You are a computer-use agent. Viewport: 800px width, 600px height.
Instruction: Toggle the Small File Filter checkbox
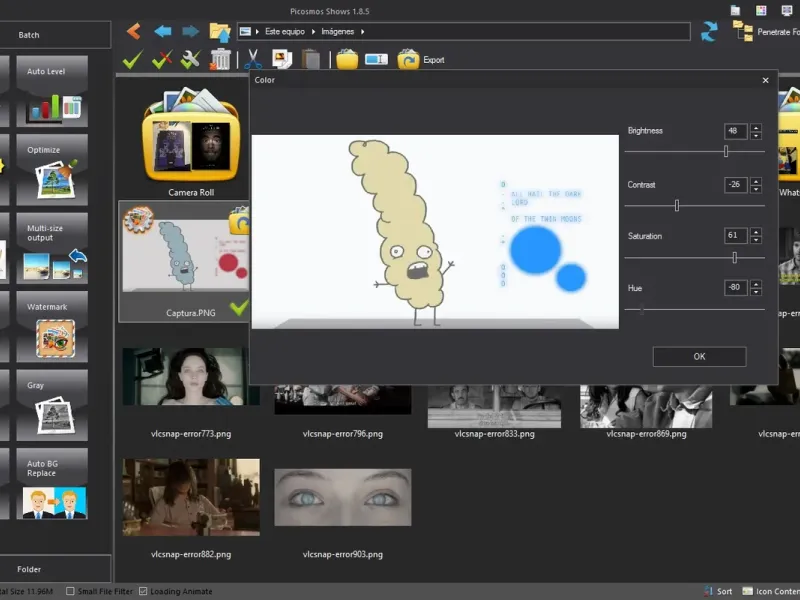coord(70,591)
